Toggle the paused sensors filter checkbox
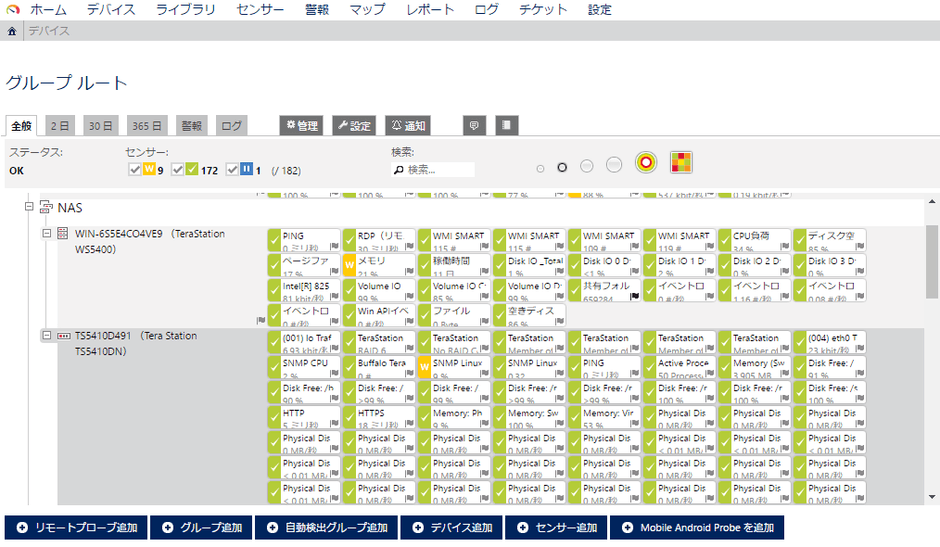Viewport: 940px width, 547px height. (x=232, y=170)
